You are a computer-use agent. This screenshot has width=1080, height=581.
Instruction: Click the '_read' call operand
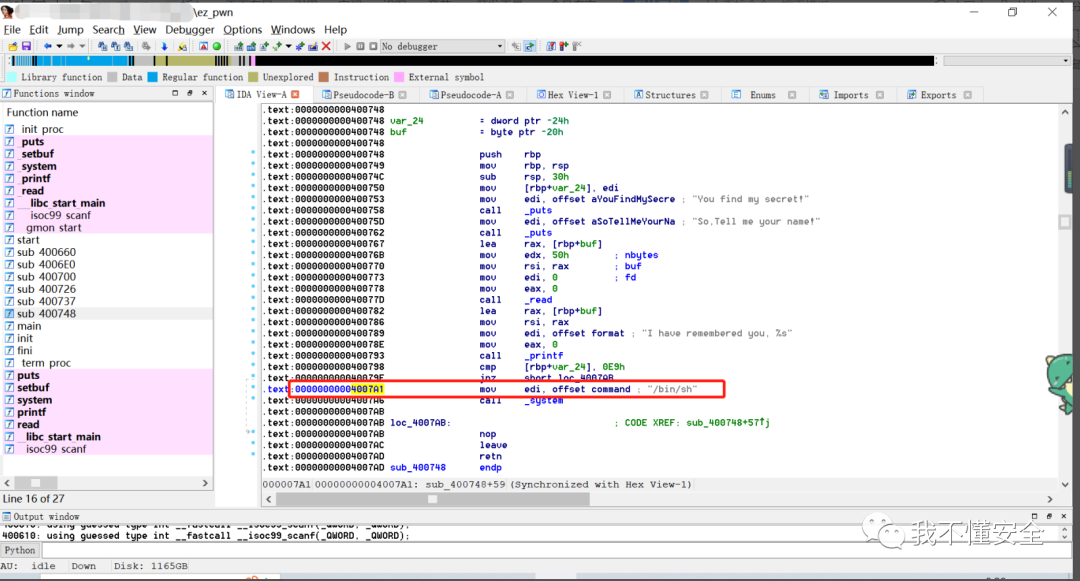point(538,299)
